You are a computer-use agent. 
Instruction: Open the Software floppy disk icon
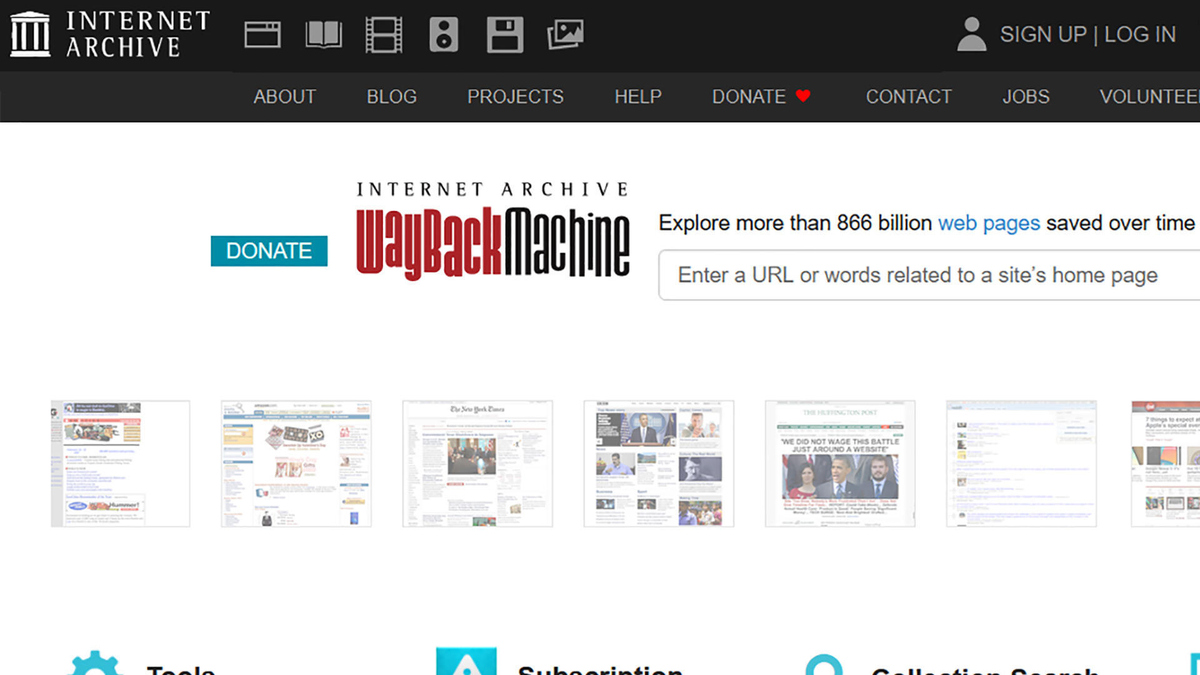pos(505,35)
